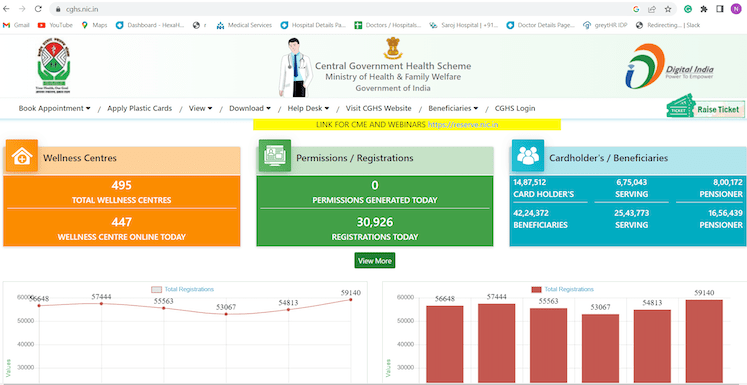Click the Wellness Centres card heading
The height and width of the screenshot is (385, 747).
coord(80,158)
